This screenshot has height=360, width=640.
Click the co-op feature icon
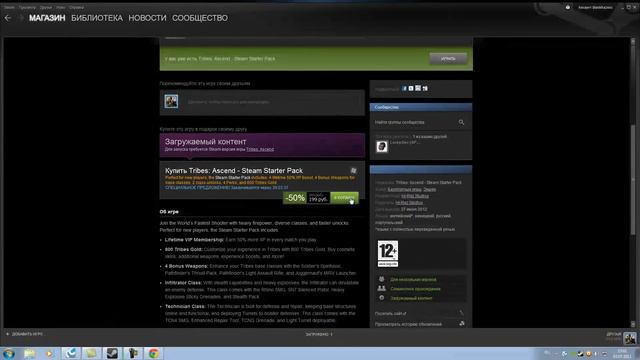[x=382, y=289]
